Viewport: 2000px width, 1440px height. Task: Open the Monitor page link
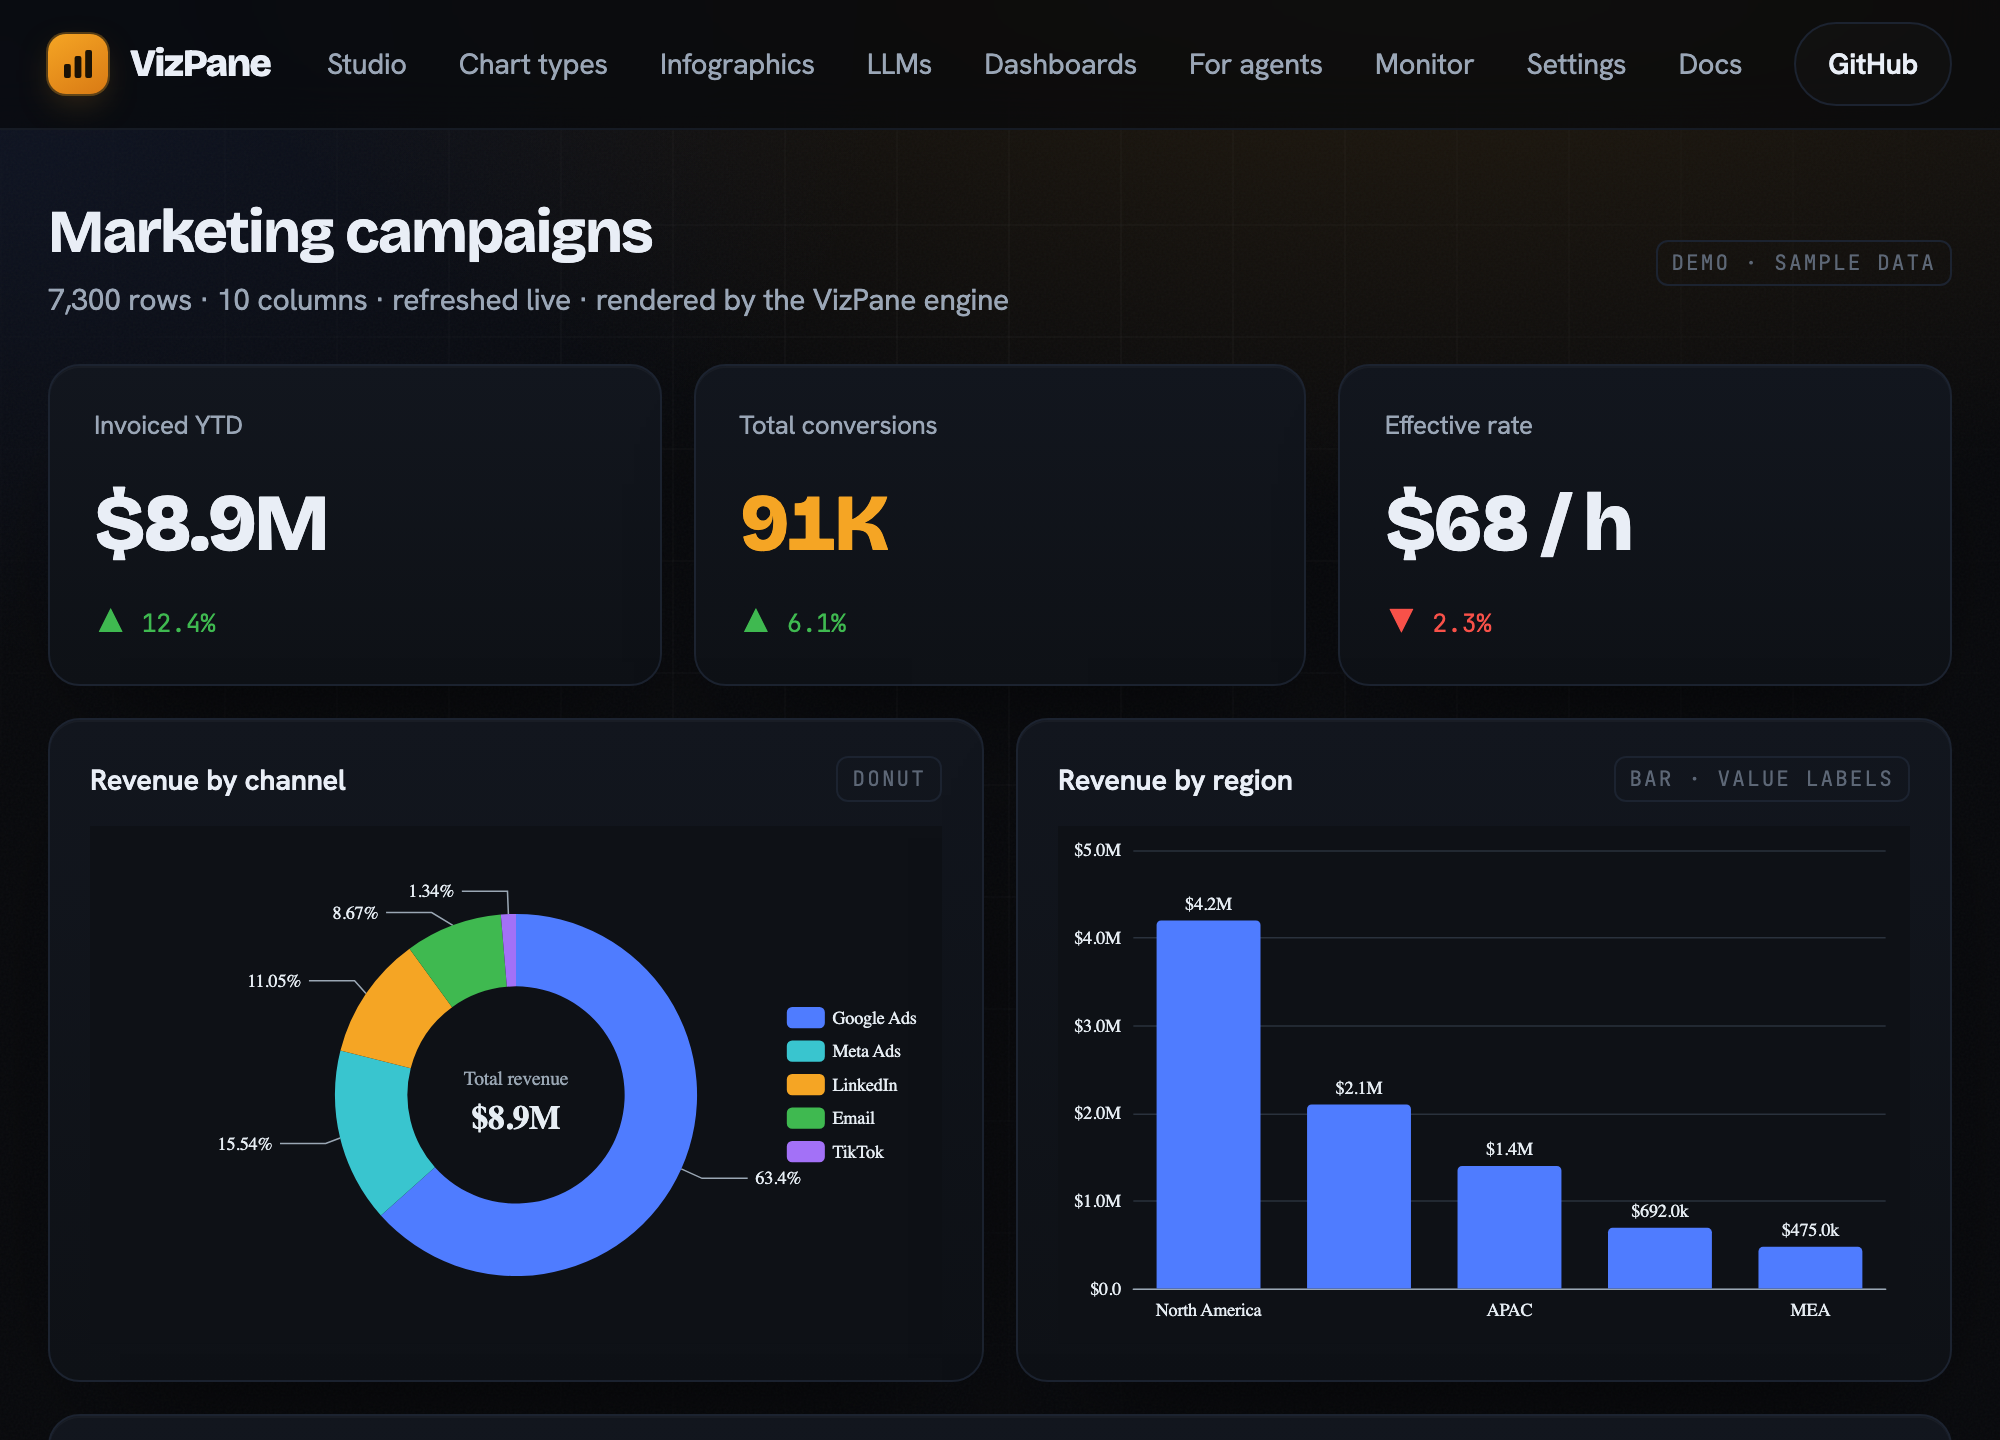tap(1424, 64)
